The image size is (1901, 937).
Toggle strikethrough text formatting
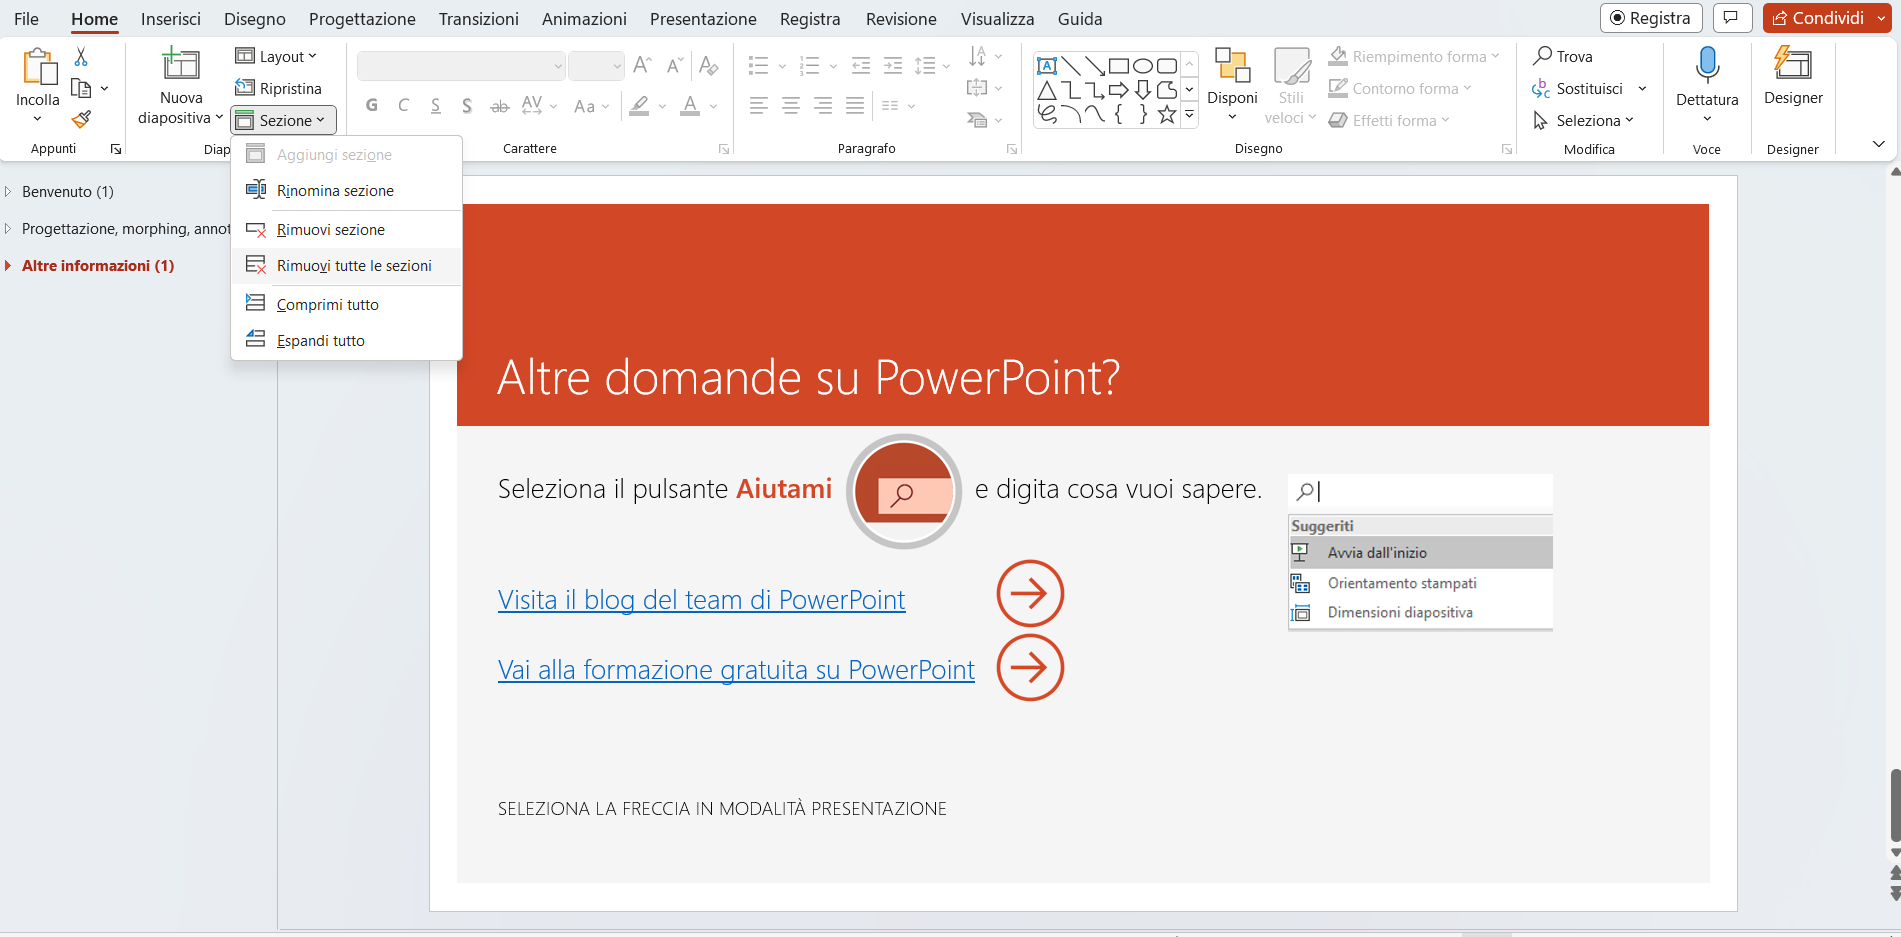click(x=499, y=104)
